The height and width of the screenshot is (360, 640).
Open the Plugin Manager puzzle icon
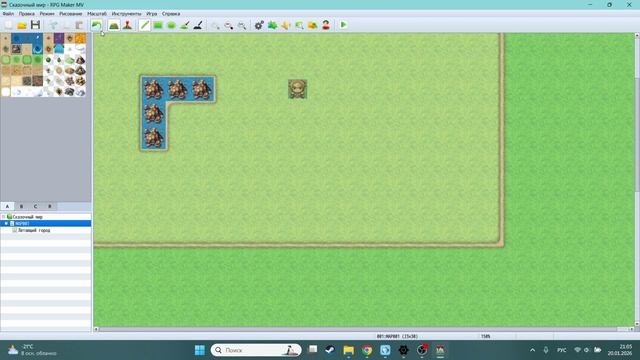pos(272,25)
